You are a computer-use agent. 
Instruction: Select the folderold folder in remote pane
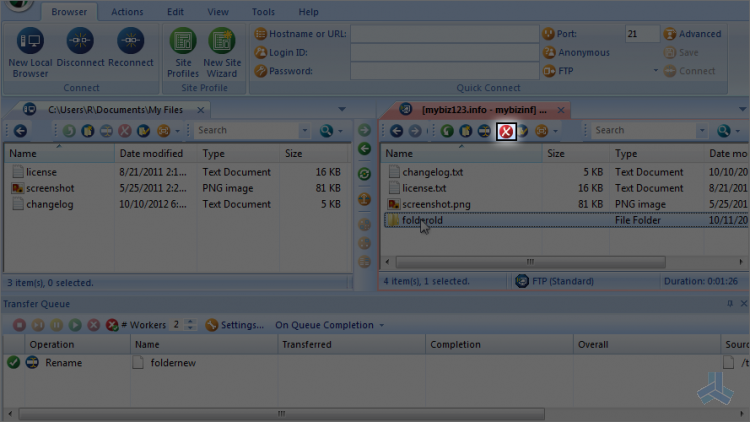coord(566,220)
